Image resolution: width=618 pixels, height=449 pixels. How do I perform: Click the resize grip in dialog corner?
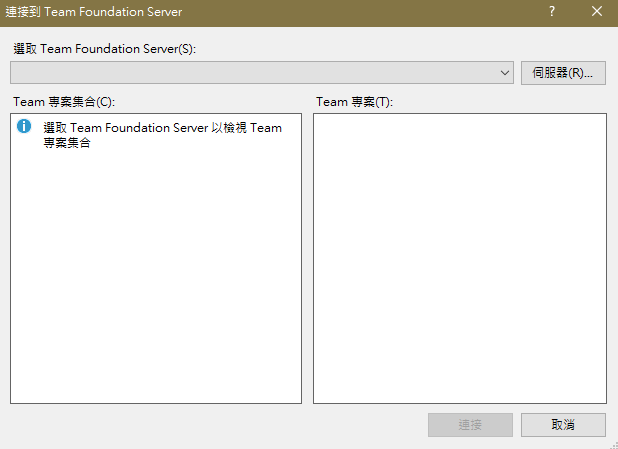point(612,443)
